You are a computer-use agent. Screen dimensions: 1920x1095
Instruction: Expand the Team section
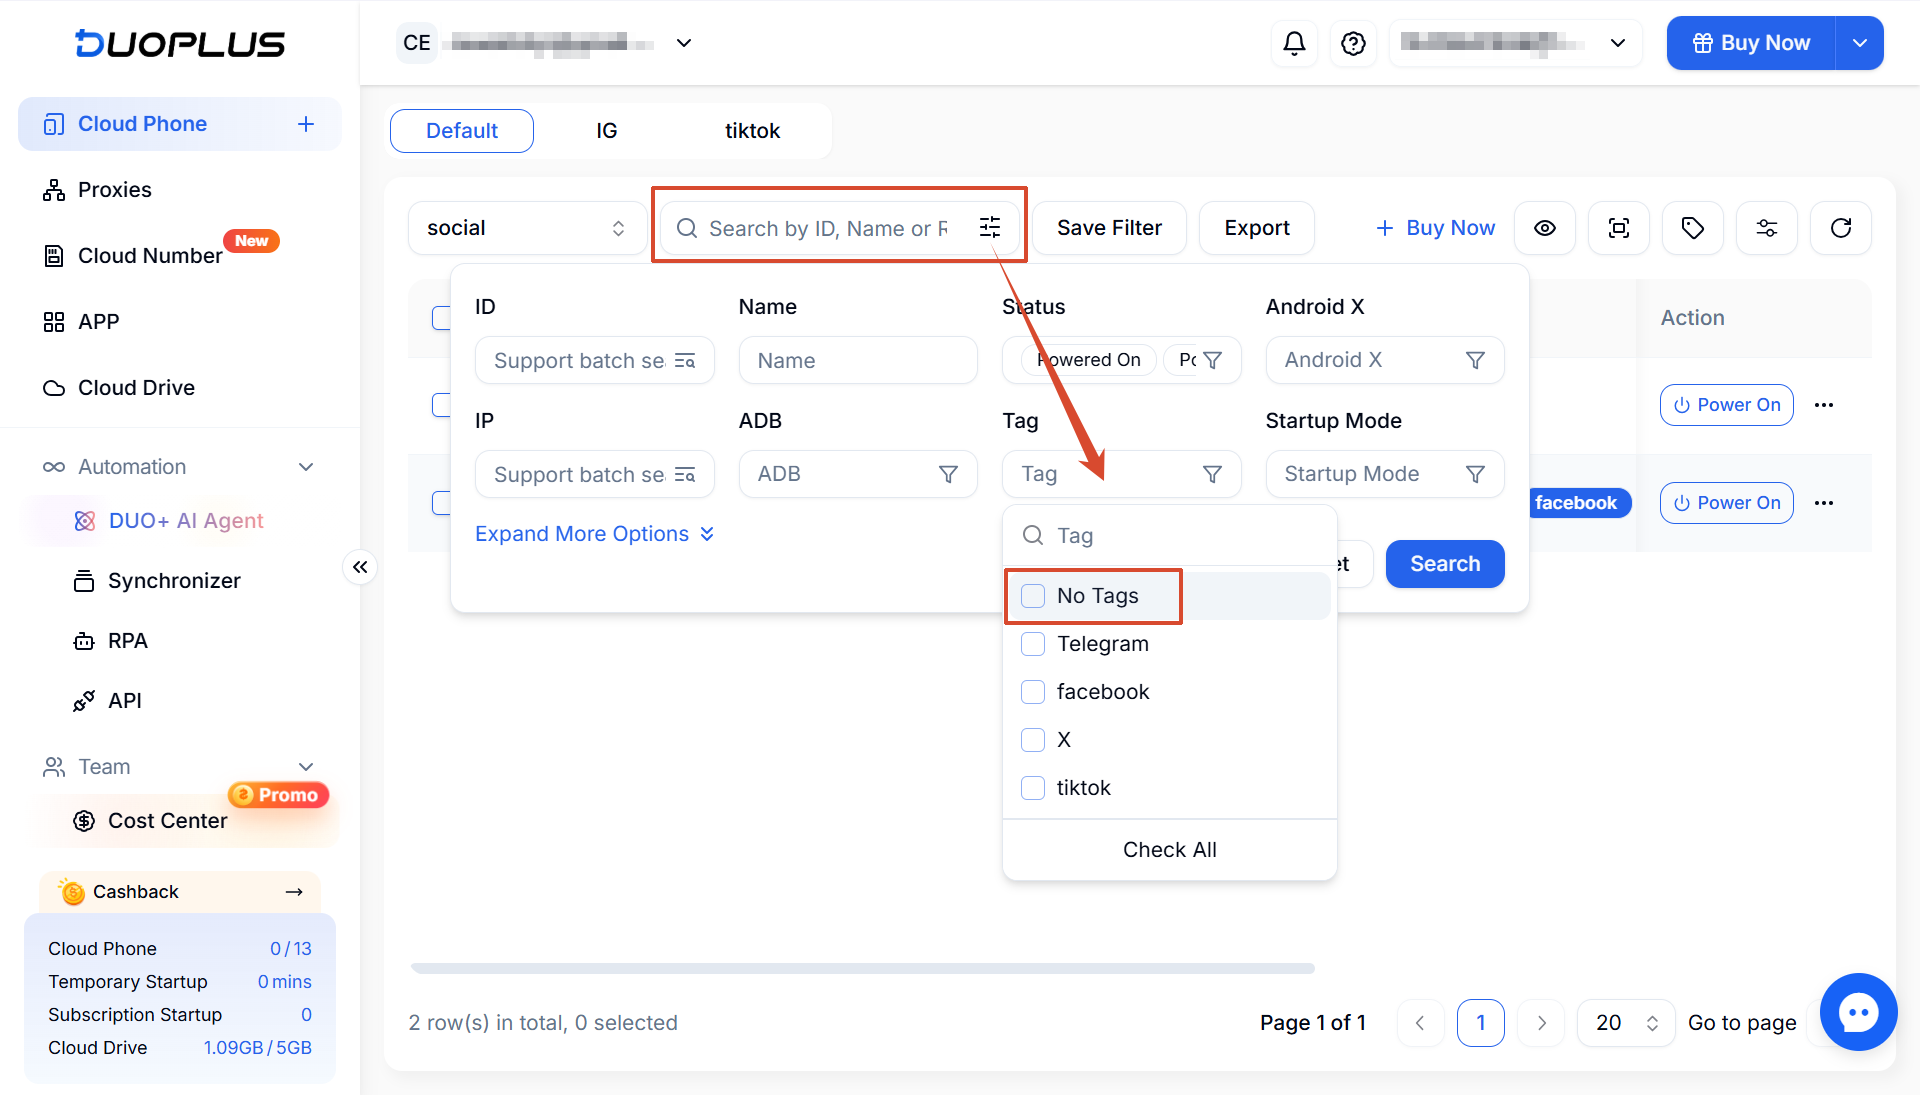[180, 767]
